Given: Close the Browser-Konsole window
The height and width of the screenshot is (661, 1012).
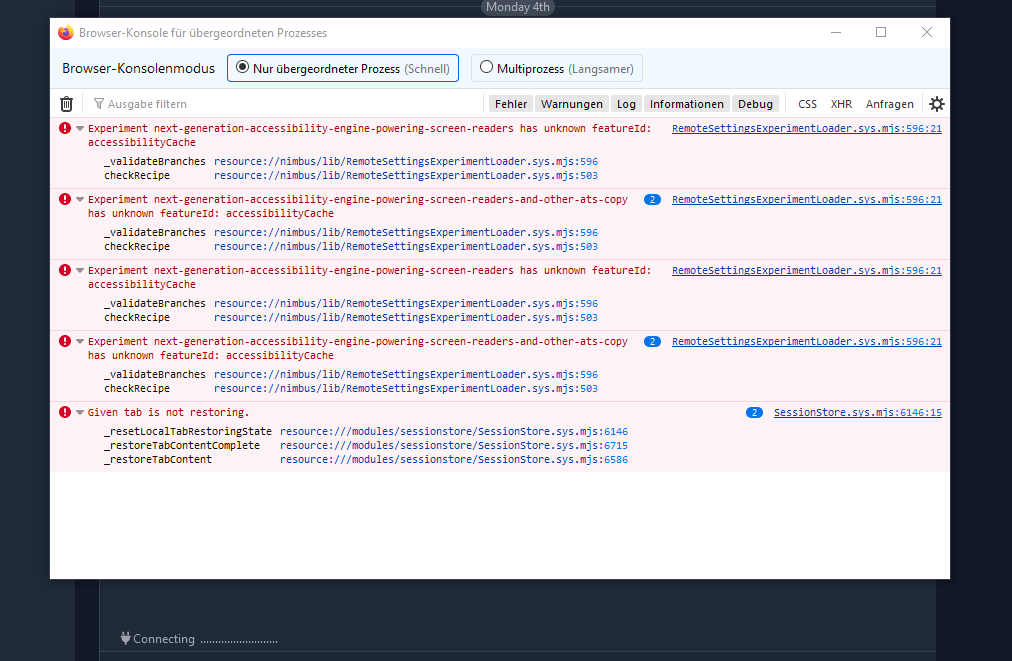Looking at the screenshot, I should (x=926, y=33).
